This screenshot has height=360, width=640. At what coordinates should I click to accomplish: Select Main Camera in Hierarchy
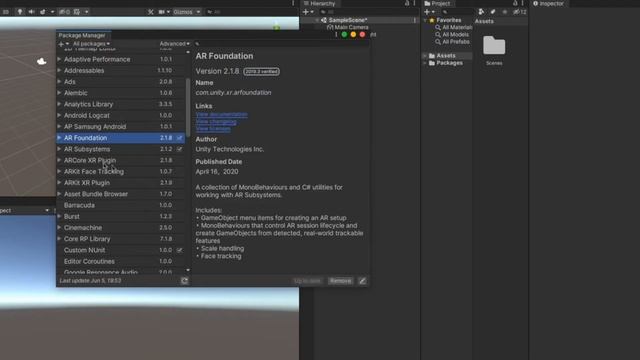point(348,27)
